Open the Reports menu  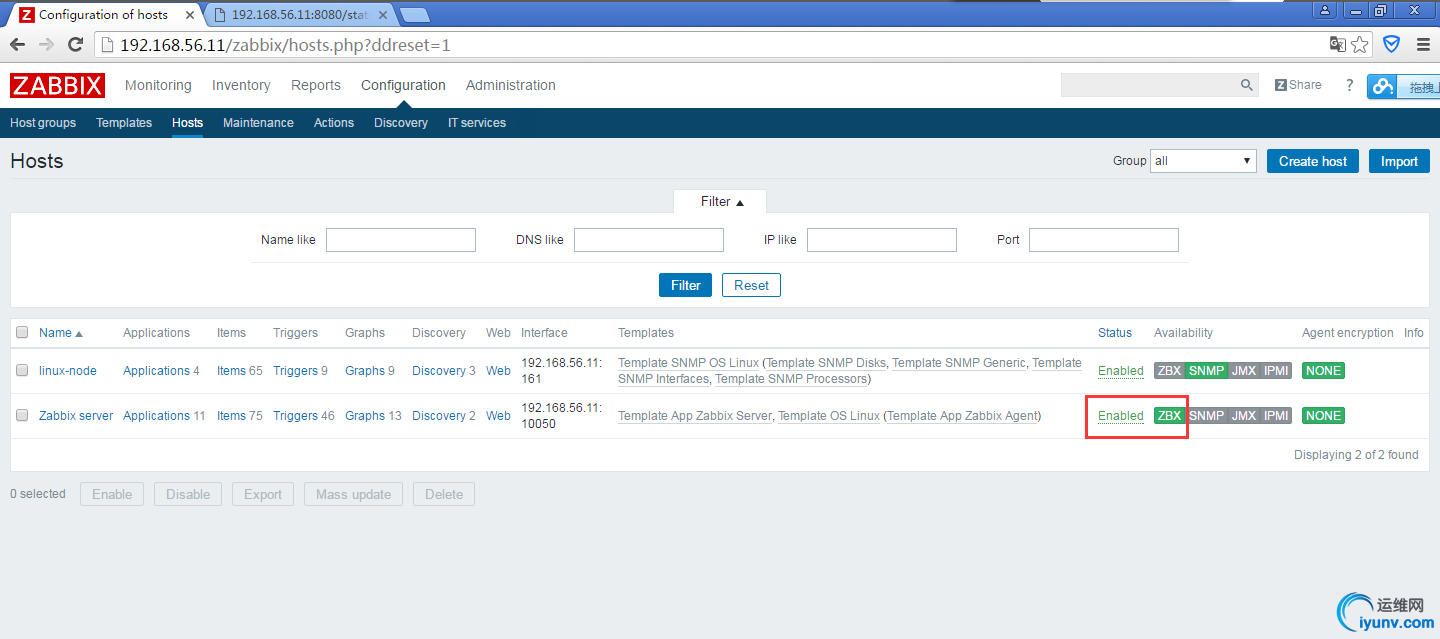[316, 85]
